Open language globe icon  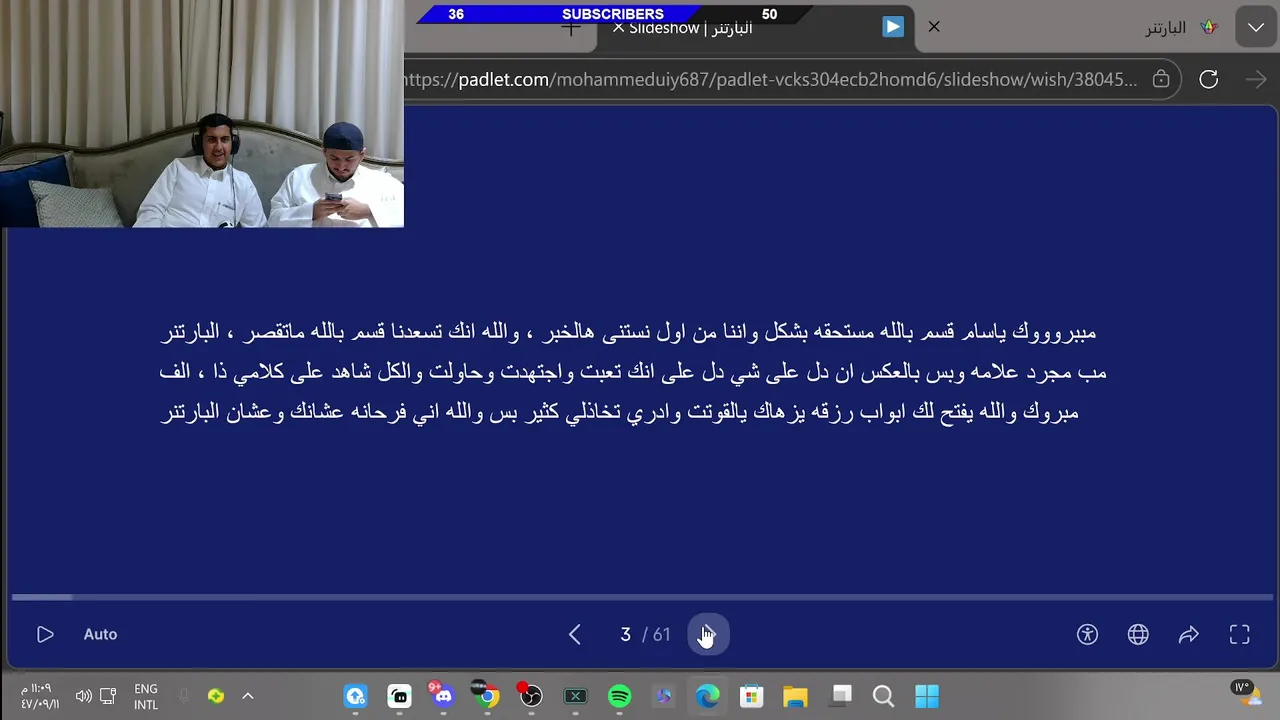click(x=1138, y=634)
